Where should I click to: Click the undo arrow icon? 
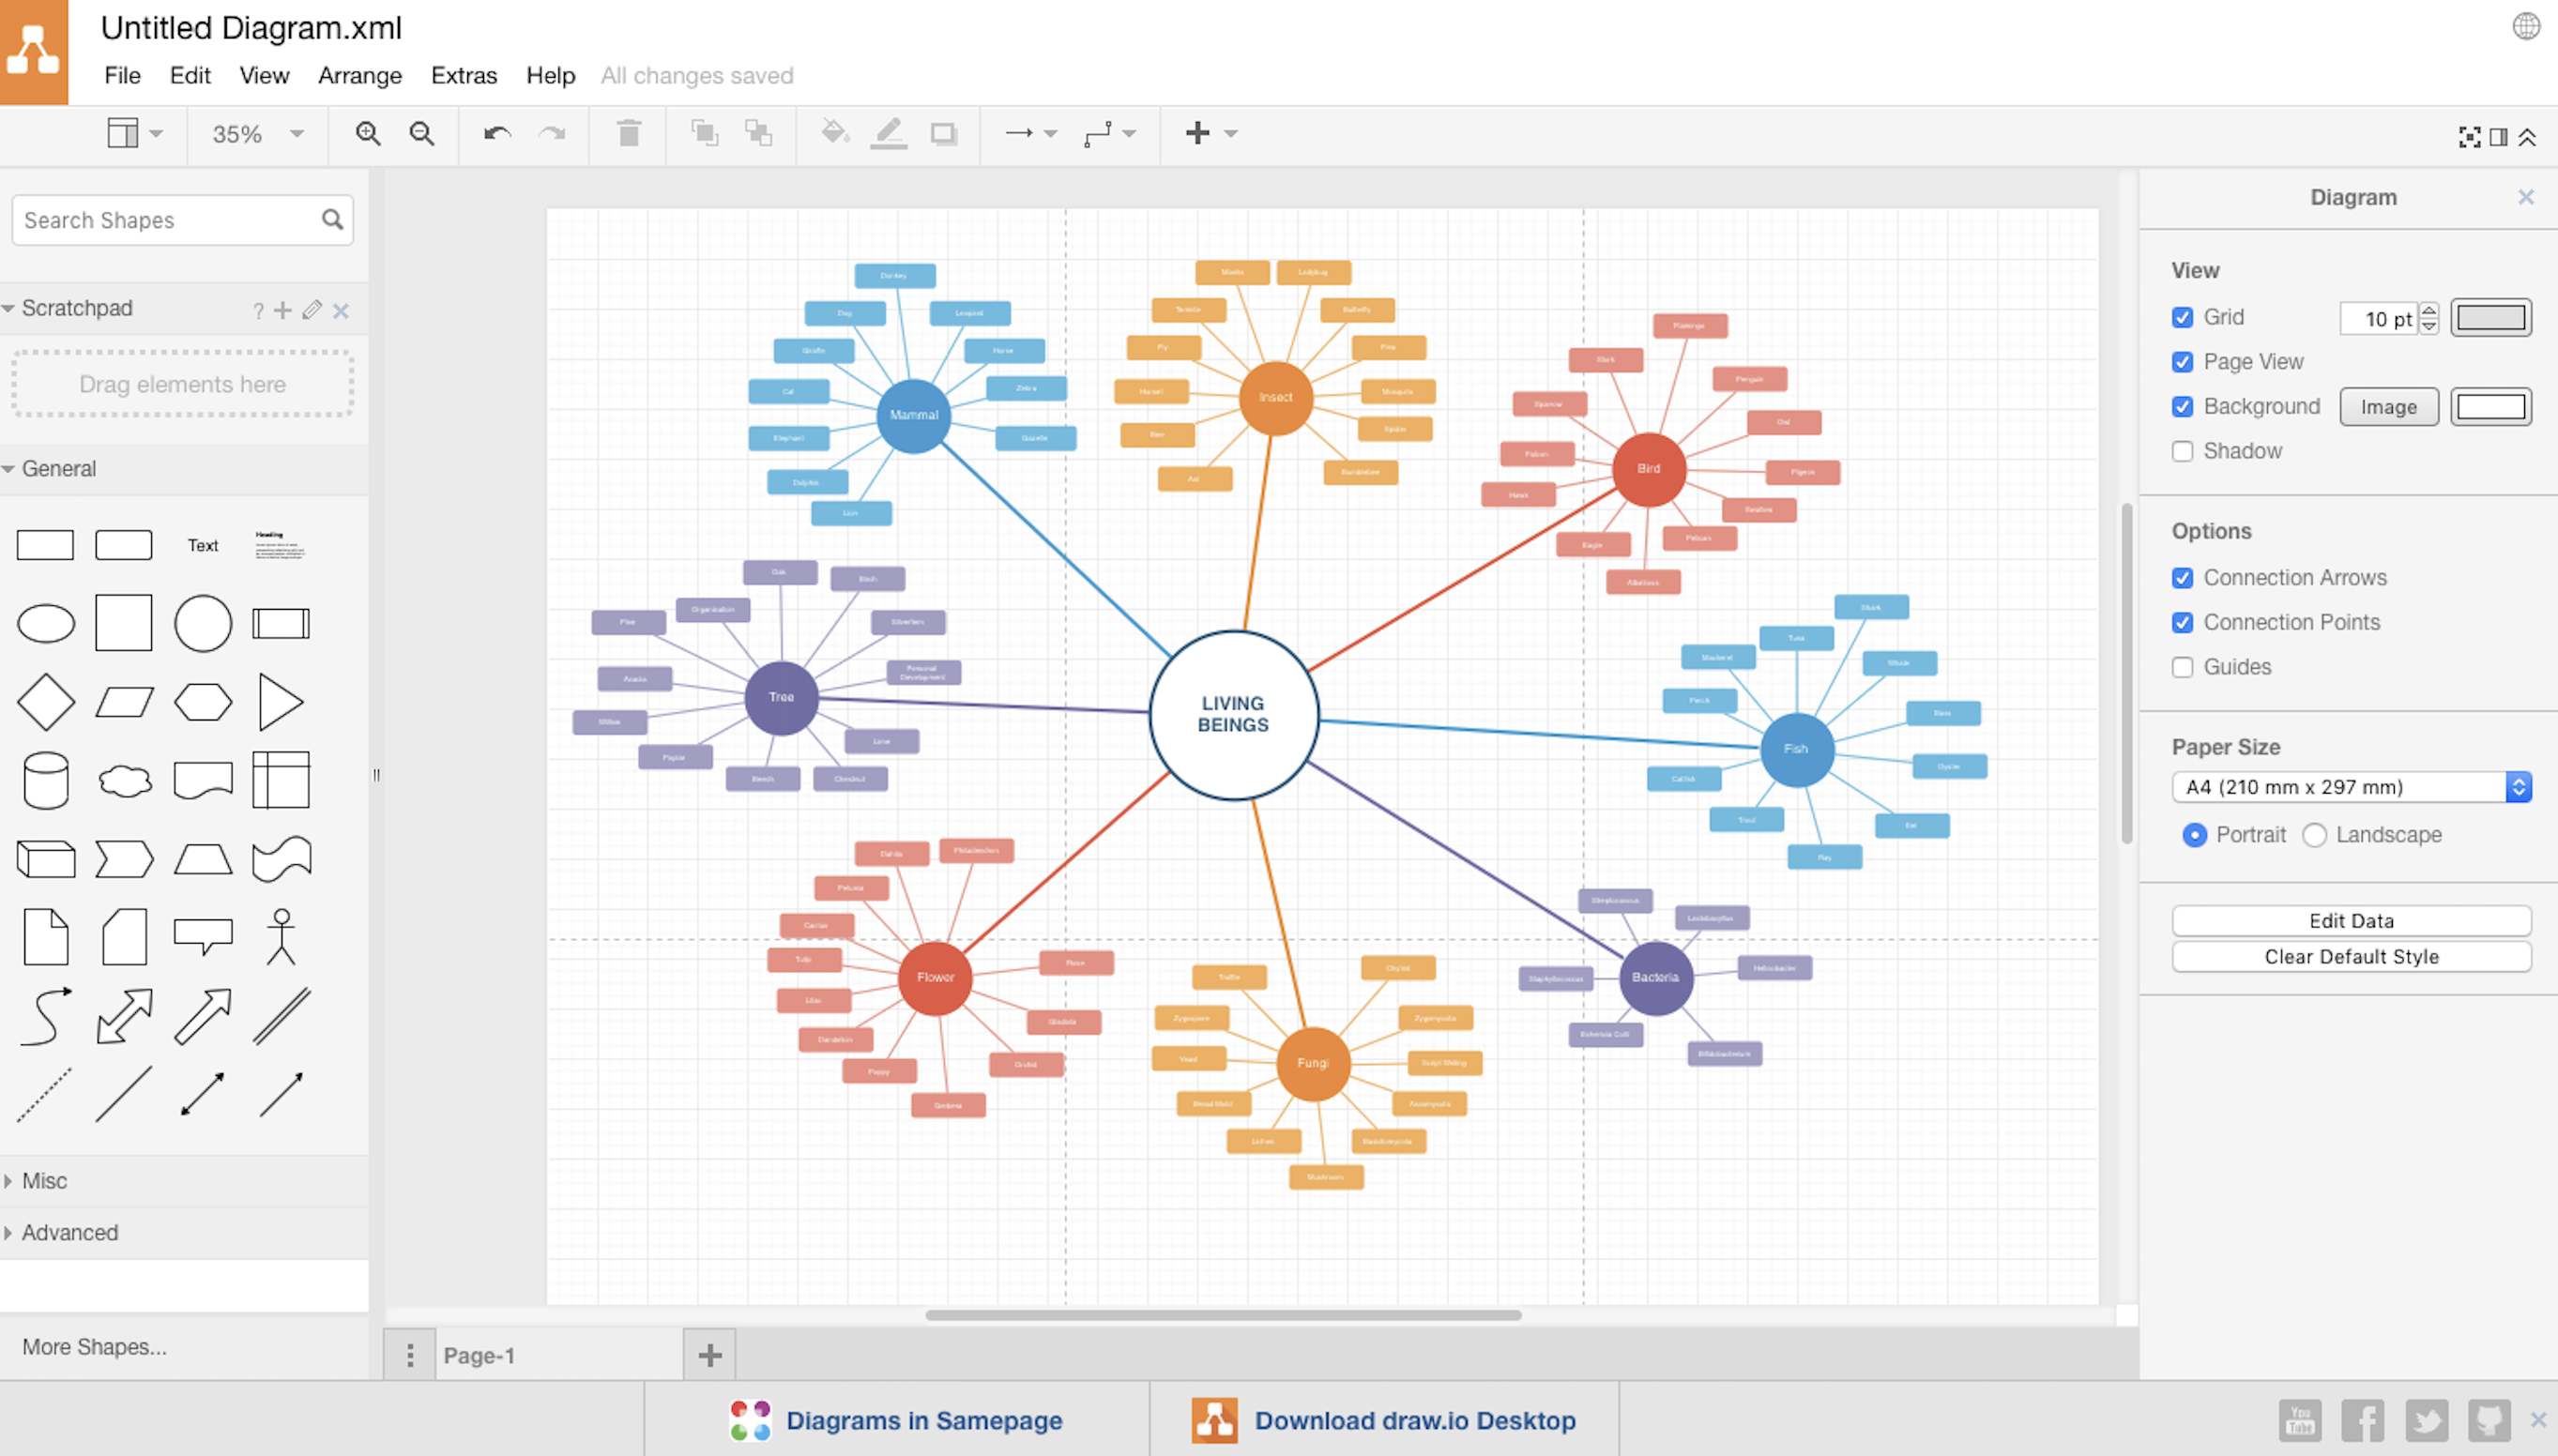(x=497, y=134)
